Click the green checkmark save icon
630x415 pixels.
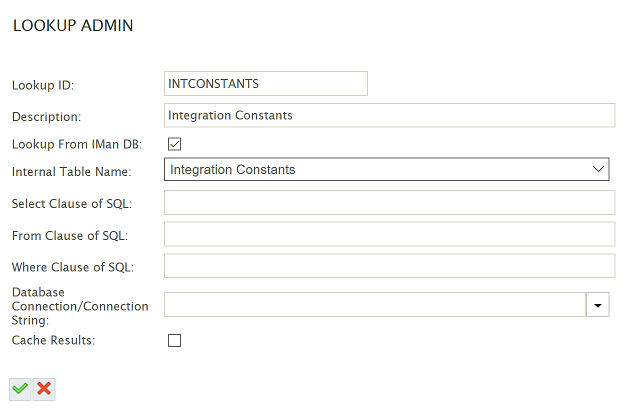(20, 389)
